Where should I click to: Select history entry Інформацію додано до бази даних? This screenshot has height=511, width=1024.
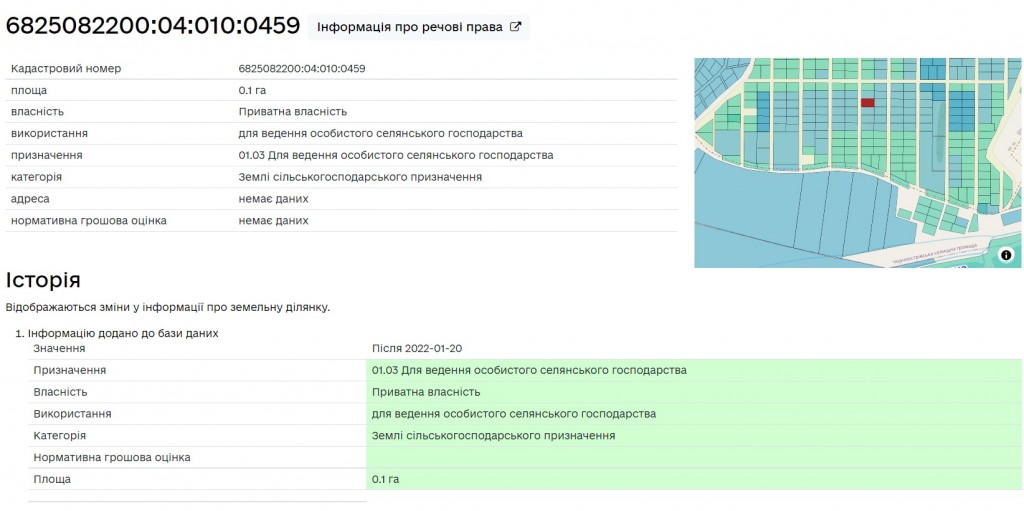coord(123,333)
